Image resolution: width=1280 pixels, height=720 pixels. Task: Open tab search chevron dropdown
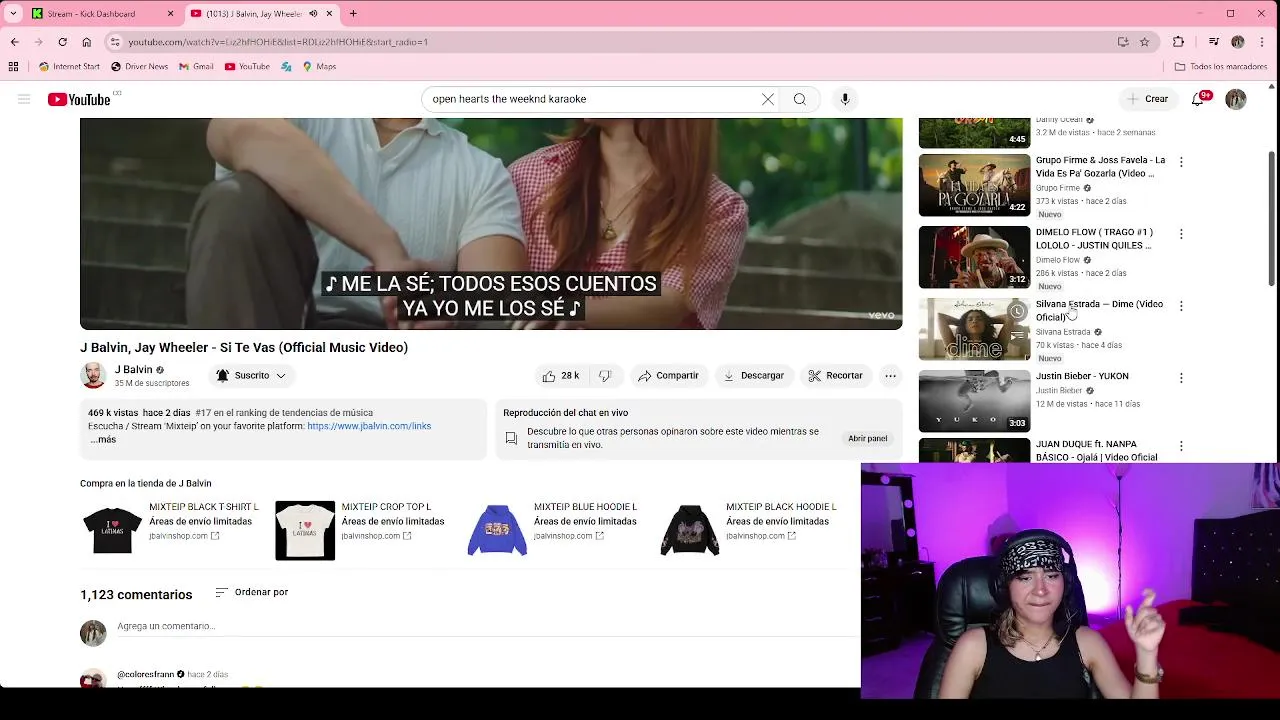coord(13,14)
